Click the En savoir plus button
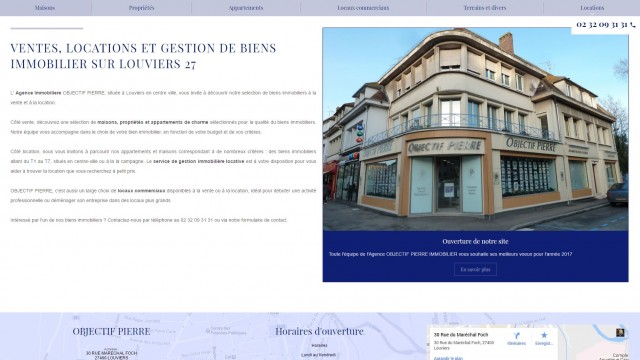Viewport: 640px width, 360px height. point(475,269)
